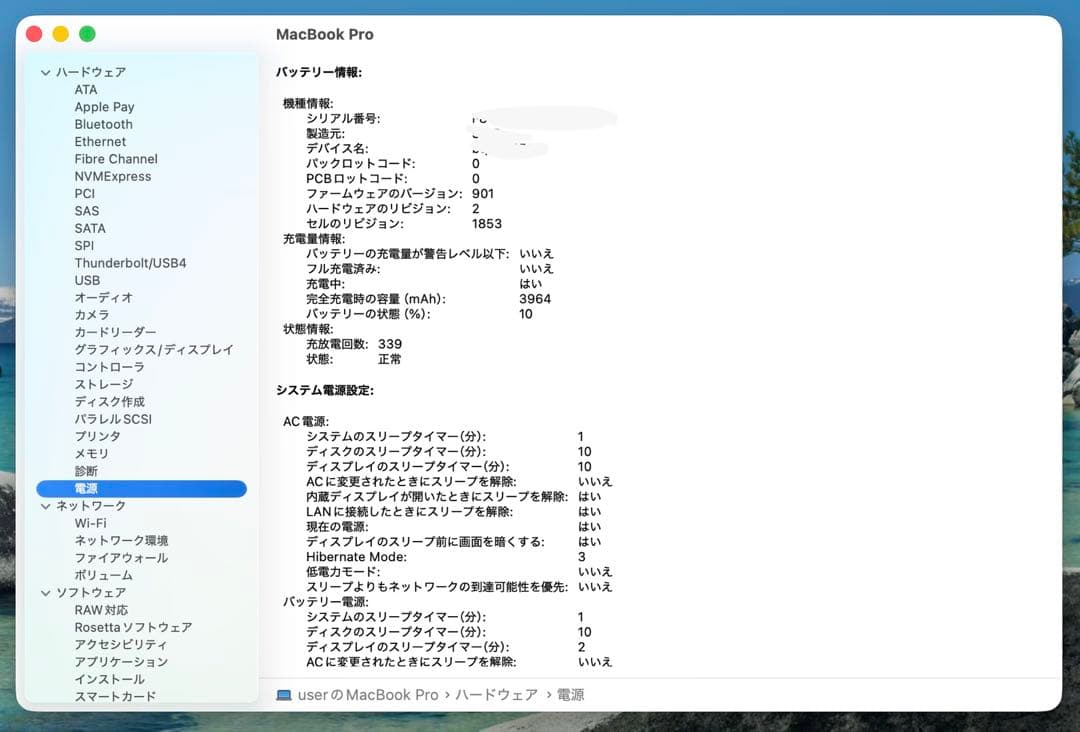This screenshot has height=732, width=1080.
Task: Collapse the ソフトウェア sidebar section
Action: 44,592
